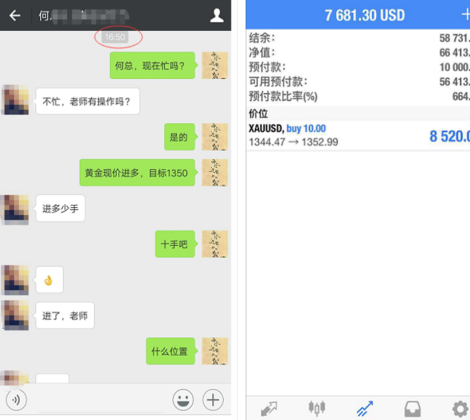Screen dimensions: 470x420
Task: Open the quotes tab with arrows icon
Action: click(x=269, y=409)
